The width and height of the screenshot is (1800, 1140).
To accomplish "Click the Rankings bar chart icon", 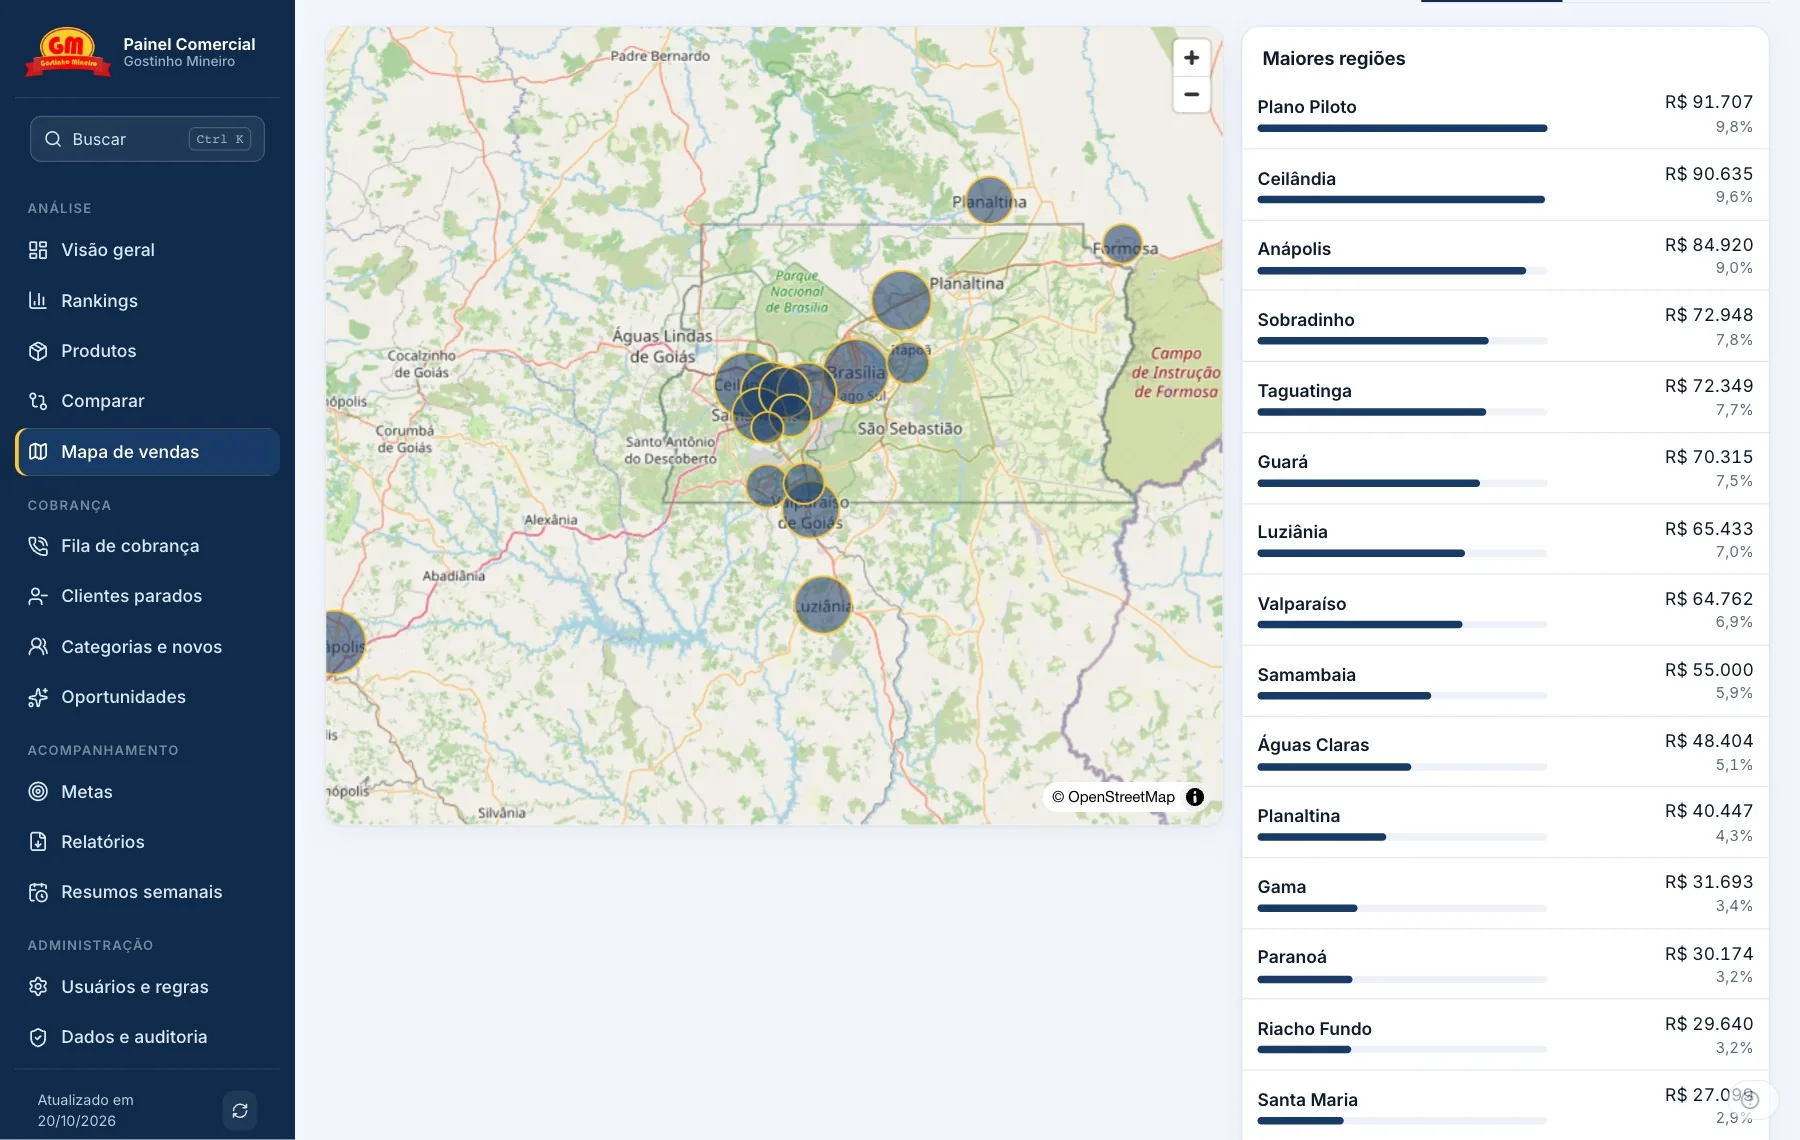I will coord(38,300).
